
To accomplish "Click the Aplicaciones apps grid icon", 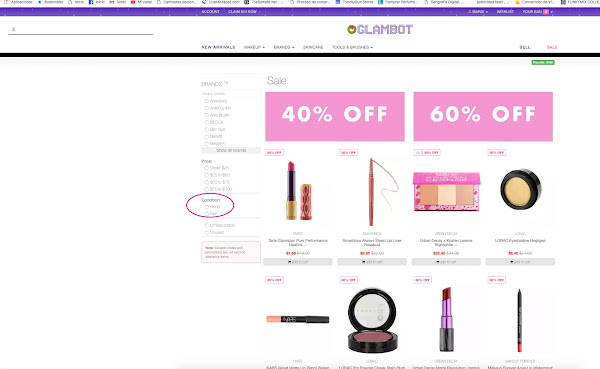I will click(x=6, y=2).
